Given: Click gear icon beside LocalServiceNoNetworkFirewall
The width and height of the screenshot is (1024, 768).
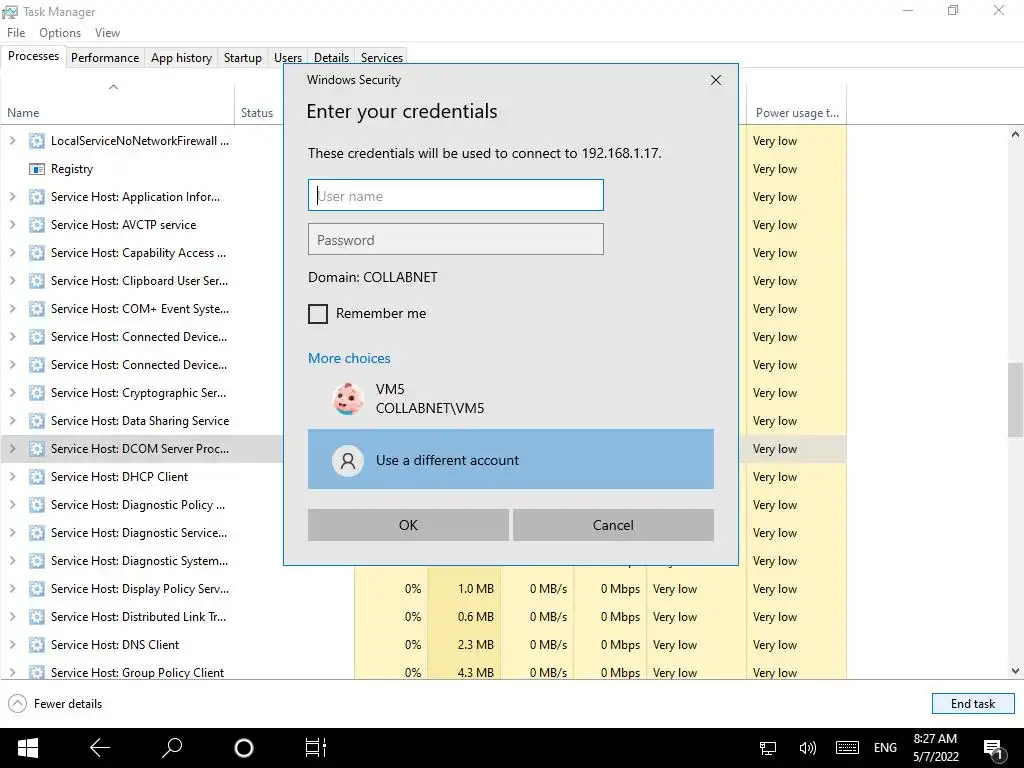Looking at the screenshot, I should pyautogui.click(x=37, y=141).
